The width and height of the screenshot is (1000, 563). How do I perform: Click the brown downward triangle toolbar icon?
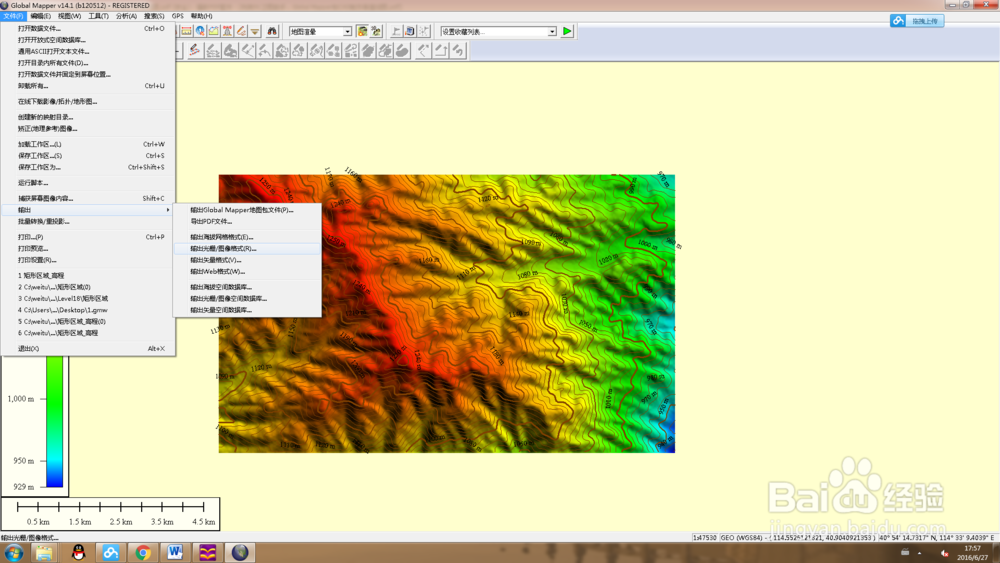click(255, 31)
